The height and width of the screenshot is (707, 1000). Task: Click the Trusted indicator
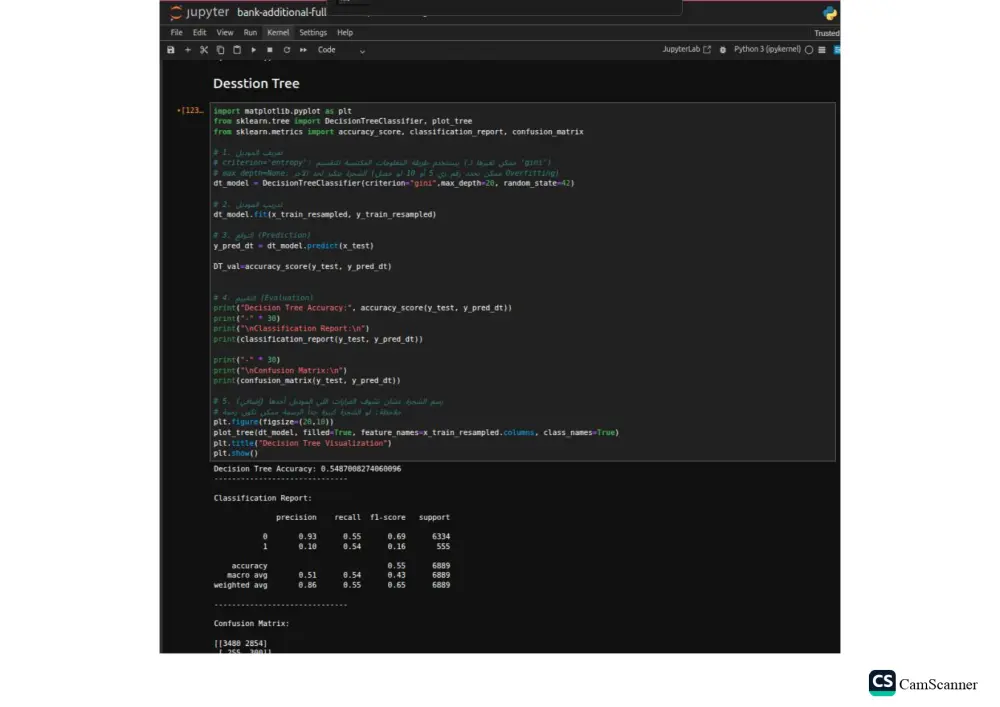point(826,32)
